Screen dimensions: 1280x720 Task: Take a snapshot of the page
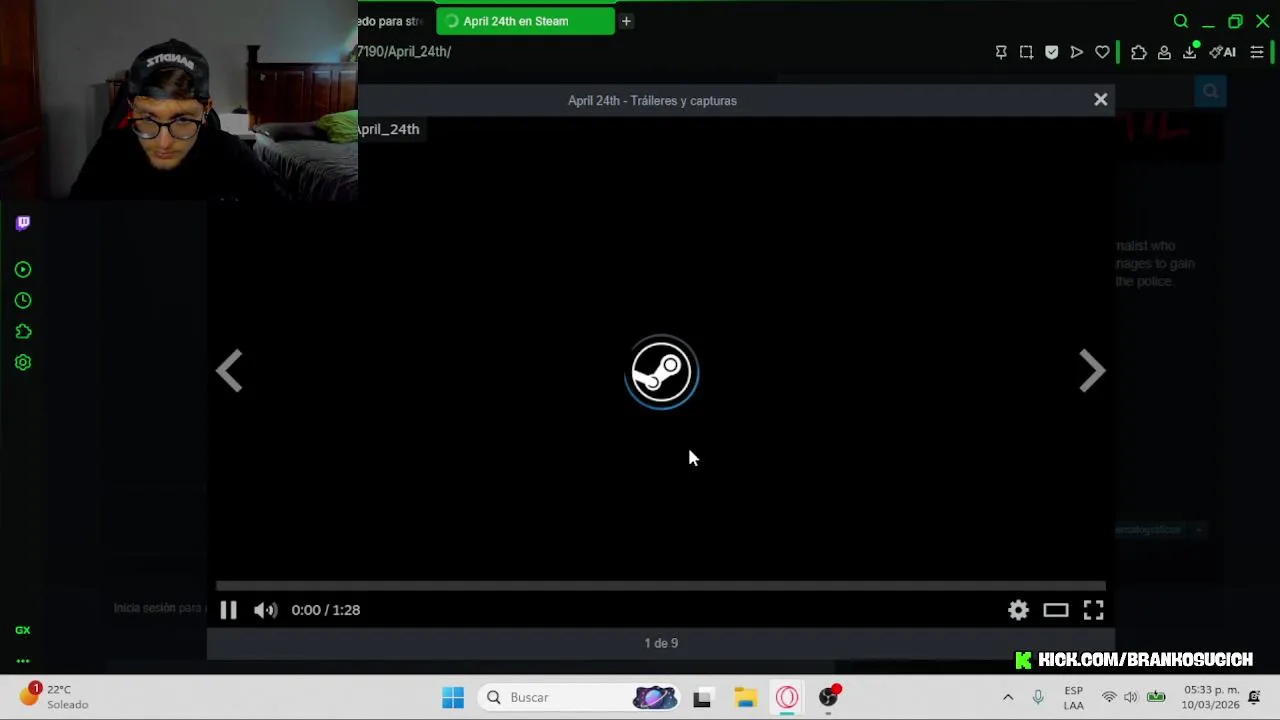1026,52
